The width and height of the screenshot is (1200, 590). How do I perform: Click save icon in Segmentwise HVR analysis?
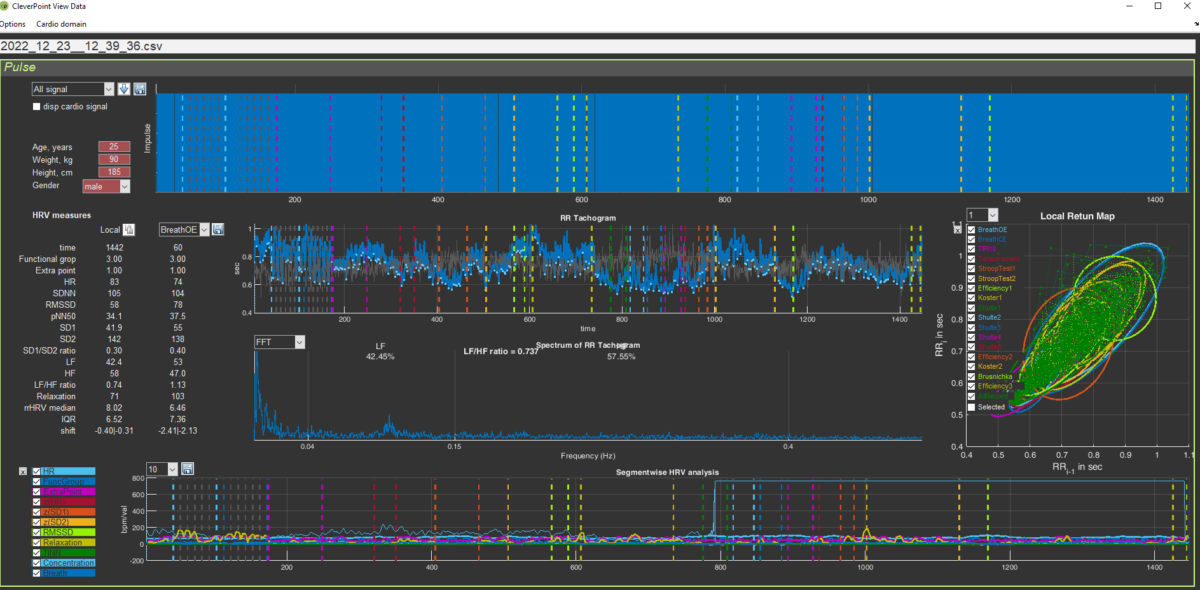pyautogui.click(x=187, y=469)
